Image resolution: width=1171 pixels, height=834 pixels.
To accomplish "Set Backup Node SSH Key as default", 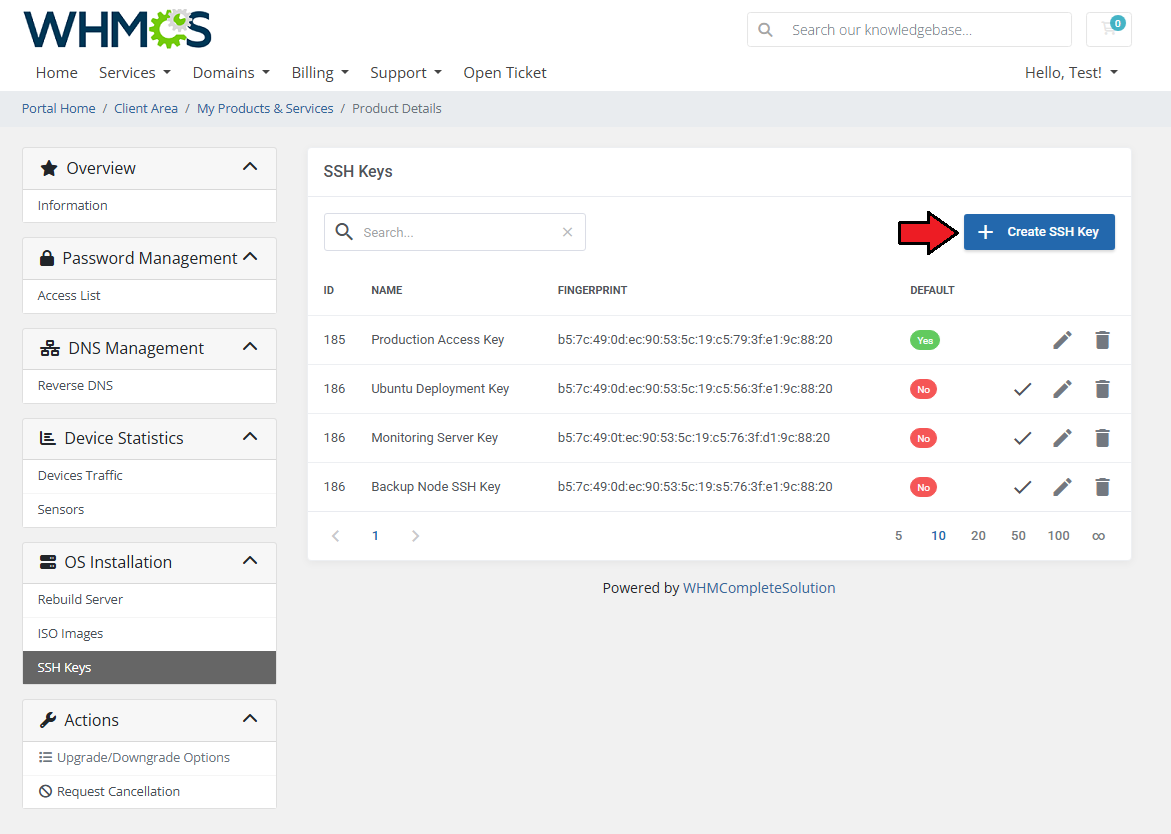I will point(1022,488).
